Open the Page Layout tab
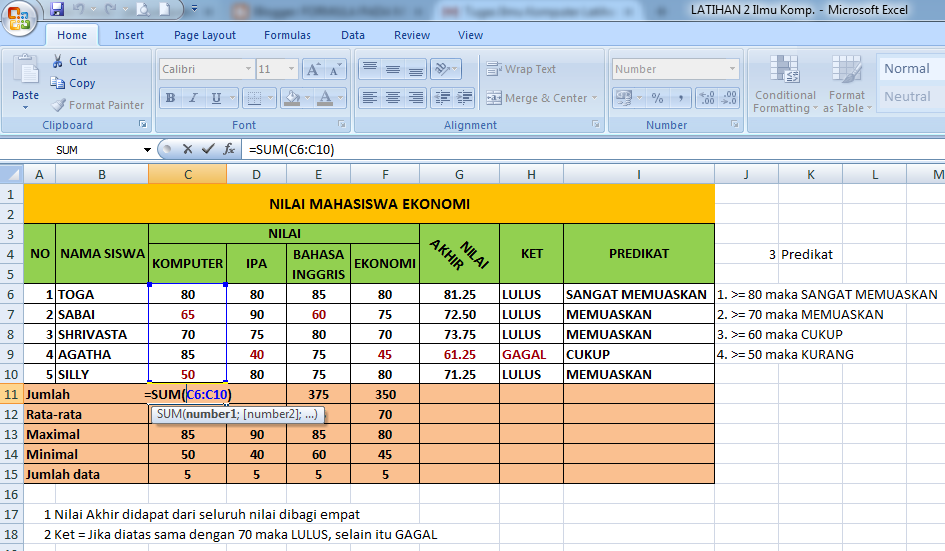The width and height of the screenshot is (945, 551). (205, 35)
